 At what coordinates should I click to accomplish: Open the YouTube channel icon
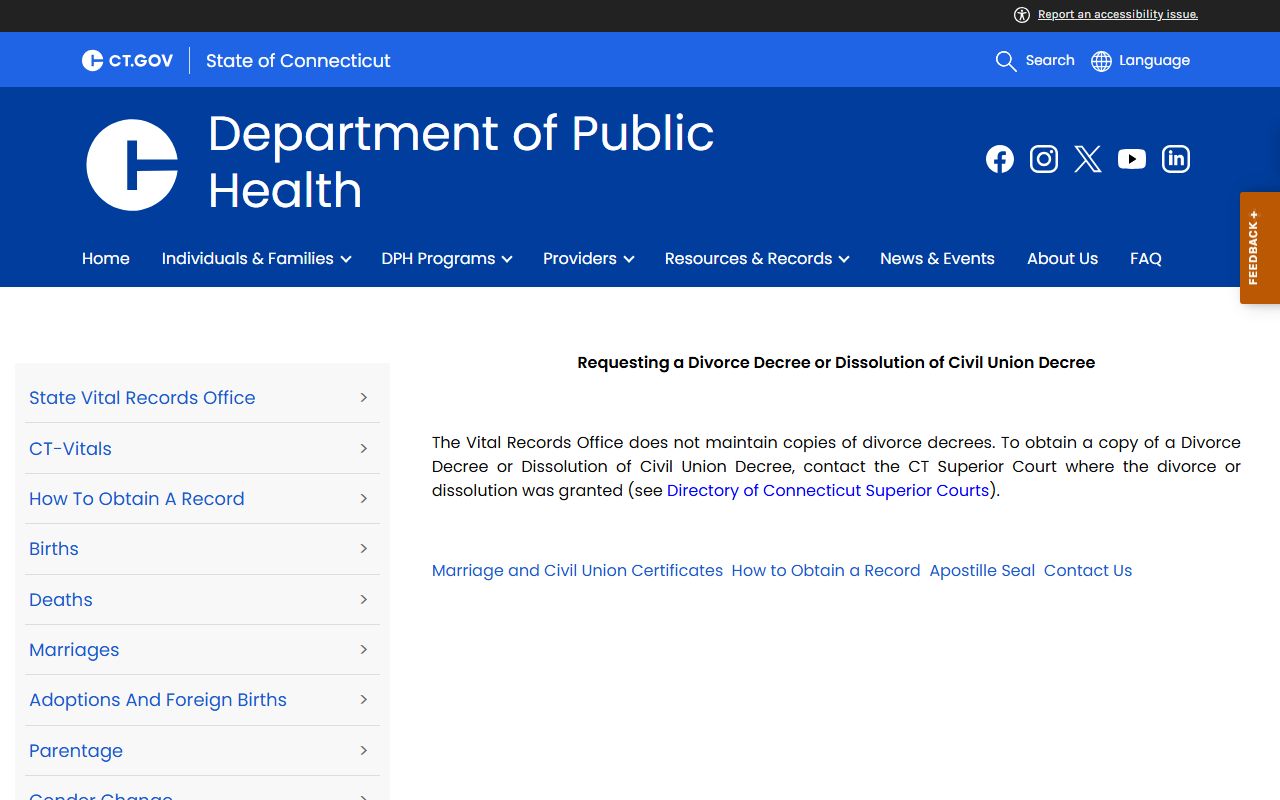pyautogui.click(x=1131, y=159)
